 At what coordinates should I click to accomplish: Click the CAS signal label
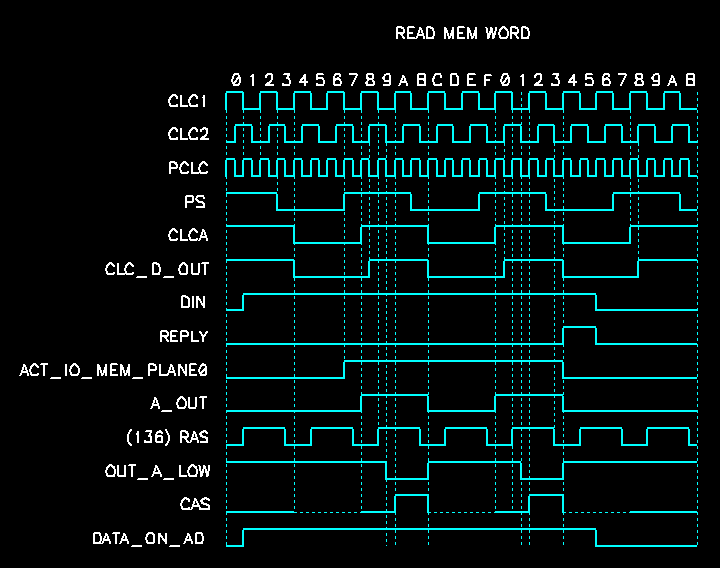[x=193, y=504]
